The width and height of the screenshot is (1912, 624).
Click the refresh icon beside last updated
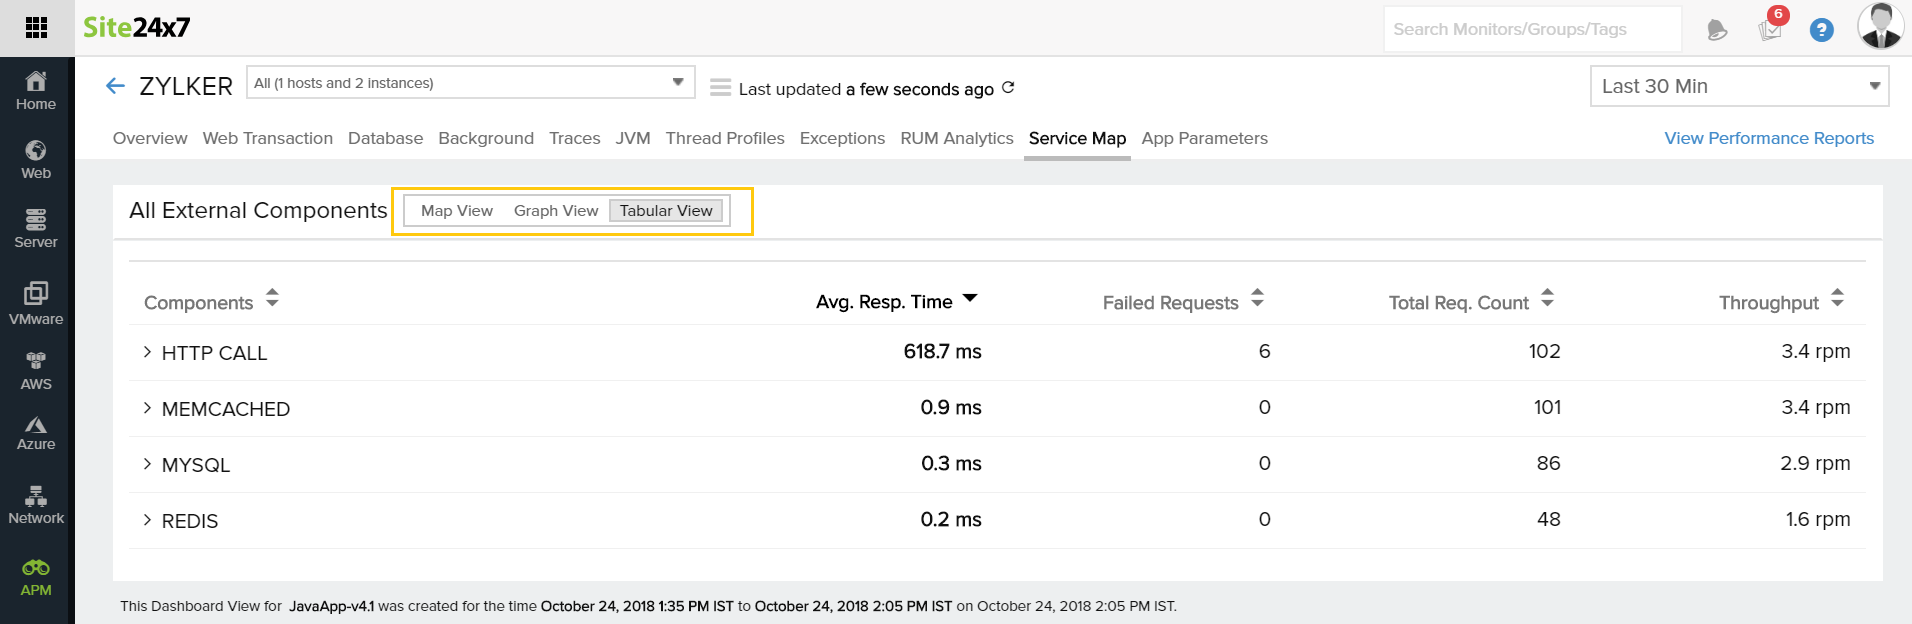(1008, 88)
